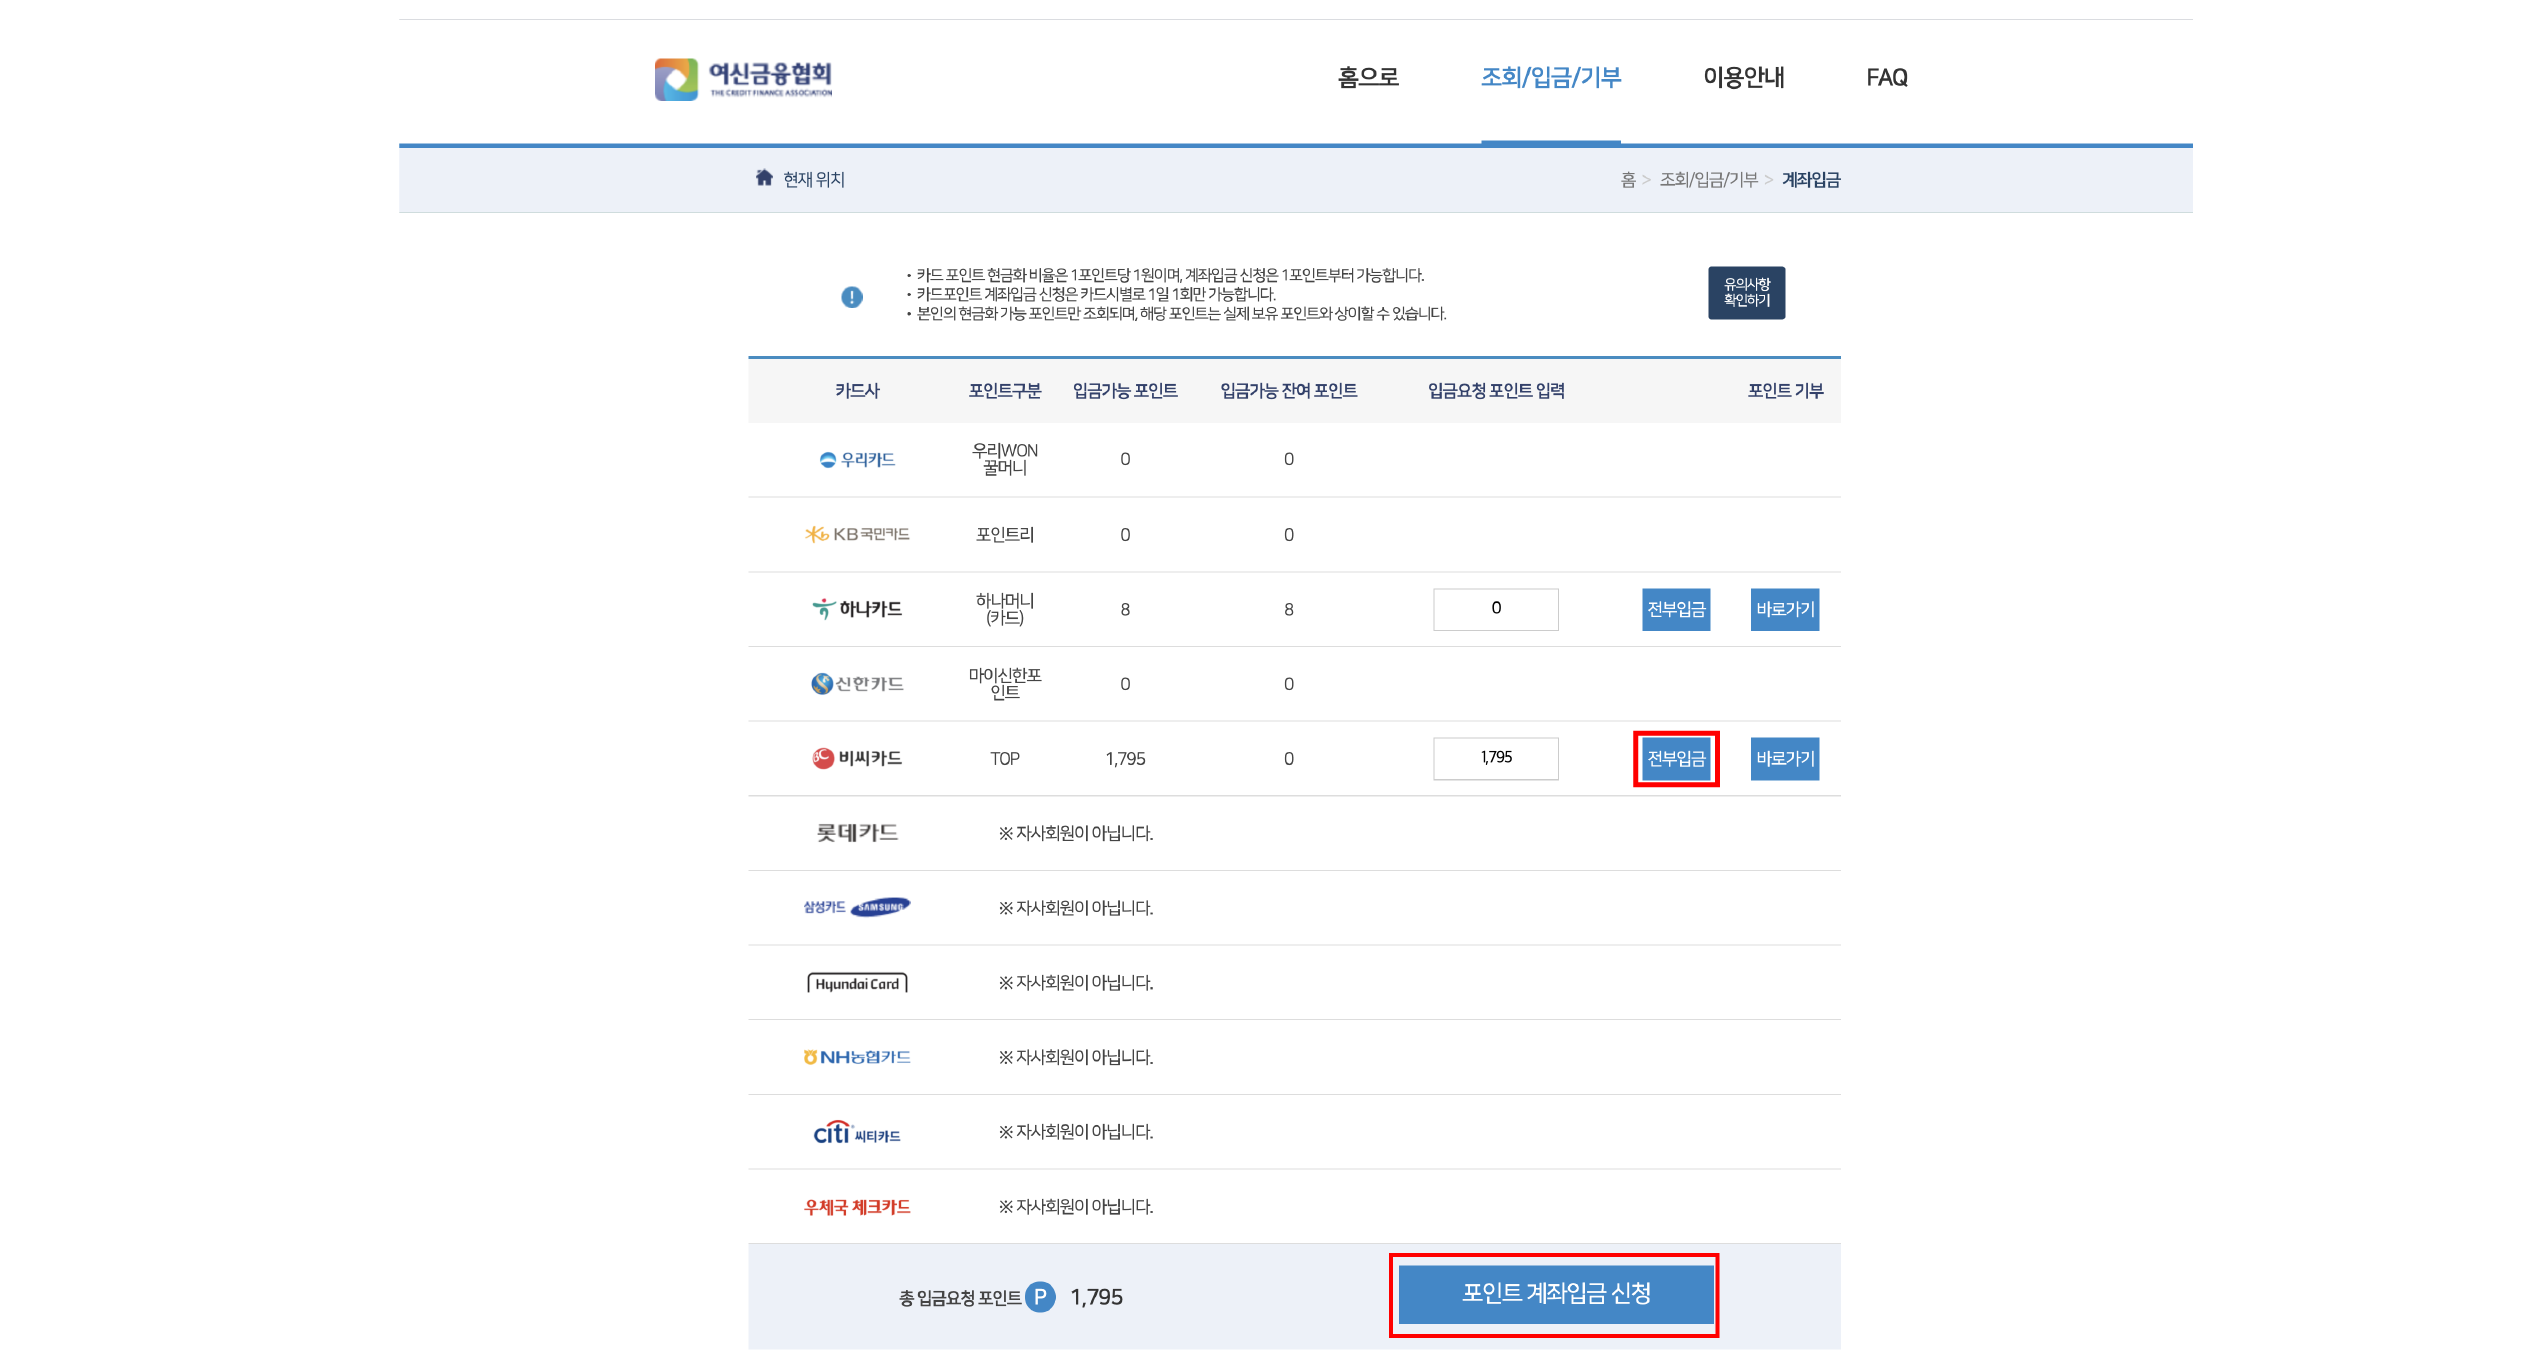Click 바로가기 donation button for 비씨카드
The width and height of the screenshot is (2546, 1365).
[1784, 758]
